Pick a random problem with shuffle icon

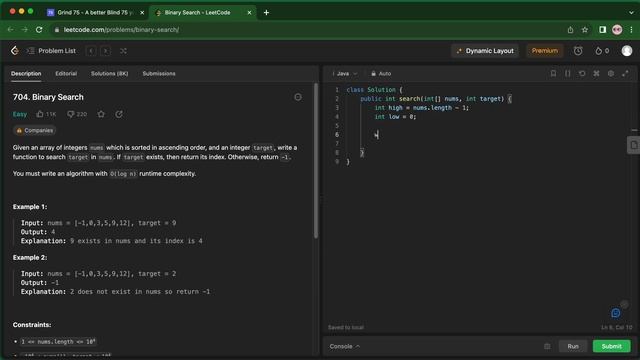click(x=123, y=51)
